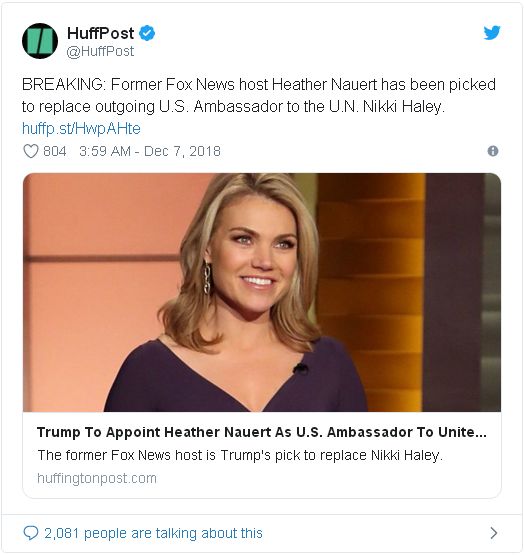
Task: Open the HuffPost display name link
Action: tap(101, 33)
